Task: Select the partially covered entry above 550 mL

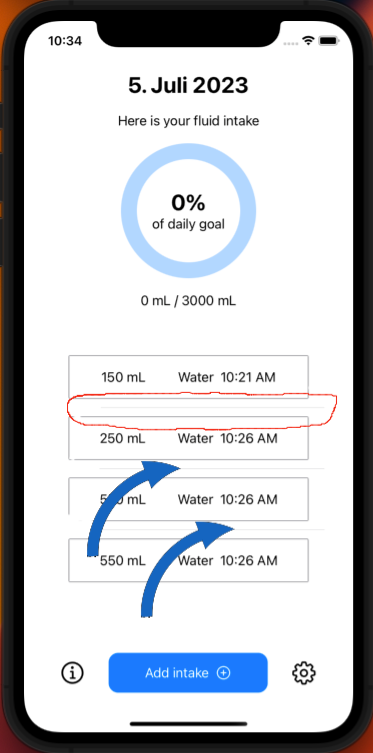Action: pos(188,499)
